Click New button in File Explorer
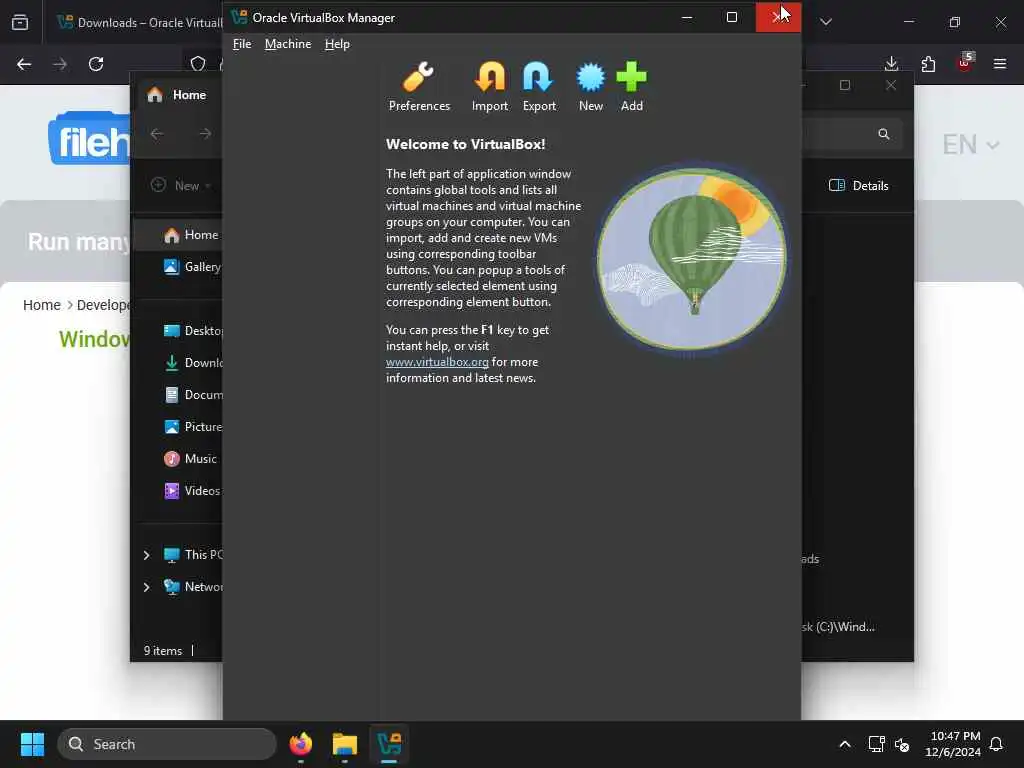1024x768 pixels. point(181,185)
